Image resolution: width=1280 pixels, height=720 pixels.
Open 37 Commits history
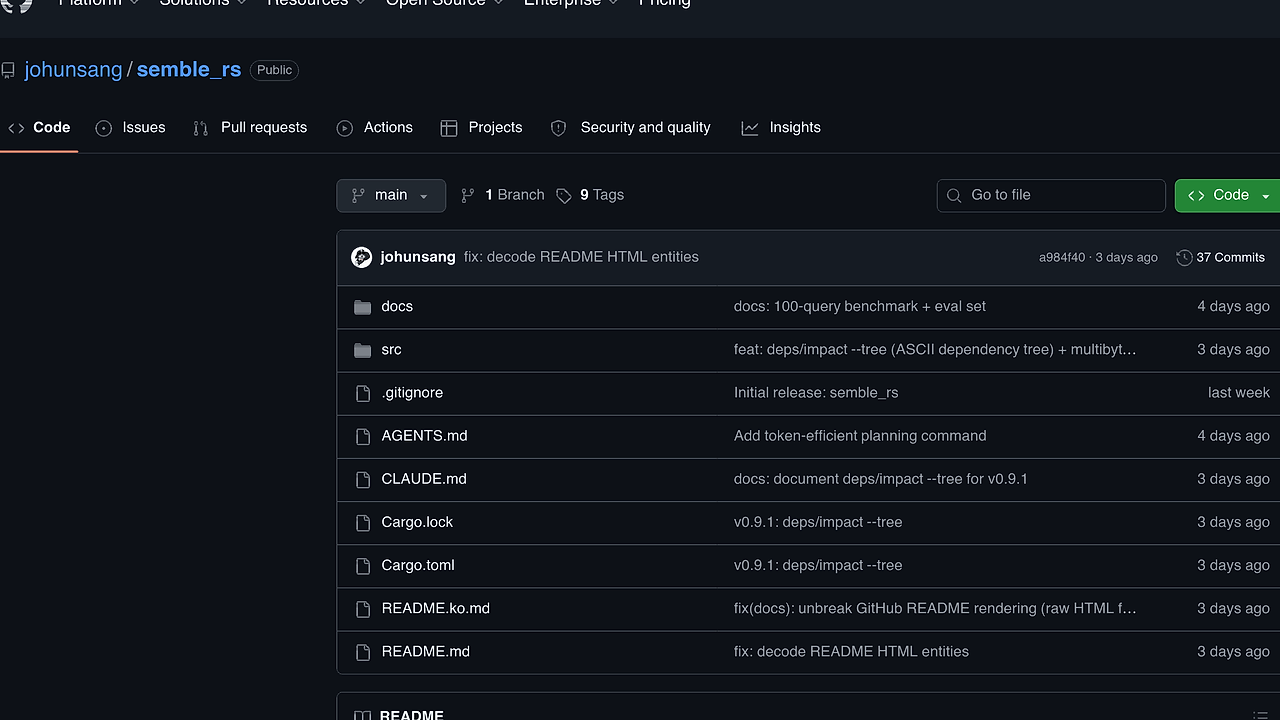tap(1221, 257)
